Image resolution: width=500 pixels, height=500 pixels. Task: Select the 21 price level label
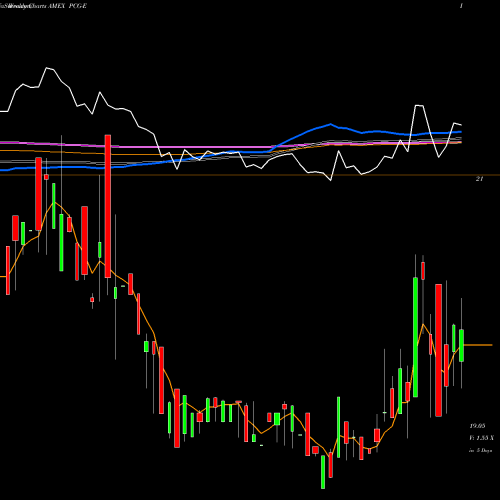(x=479, y=179)
